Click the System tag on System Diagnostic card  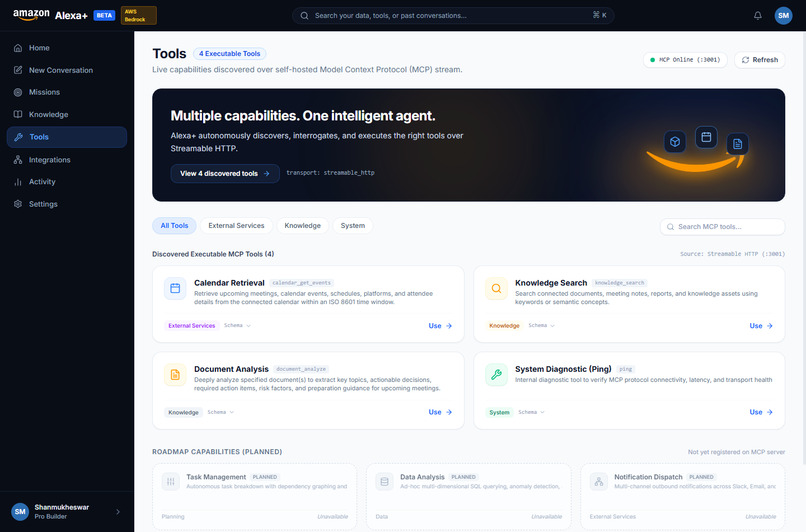click(x=499, y=412)
